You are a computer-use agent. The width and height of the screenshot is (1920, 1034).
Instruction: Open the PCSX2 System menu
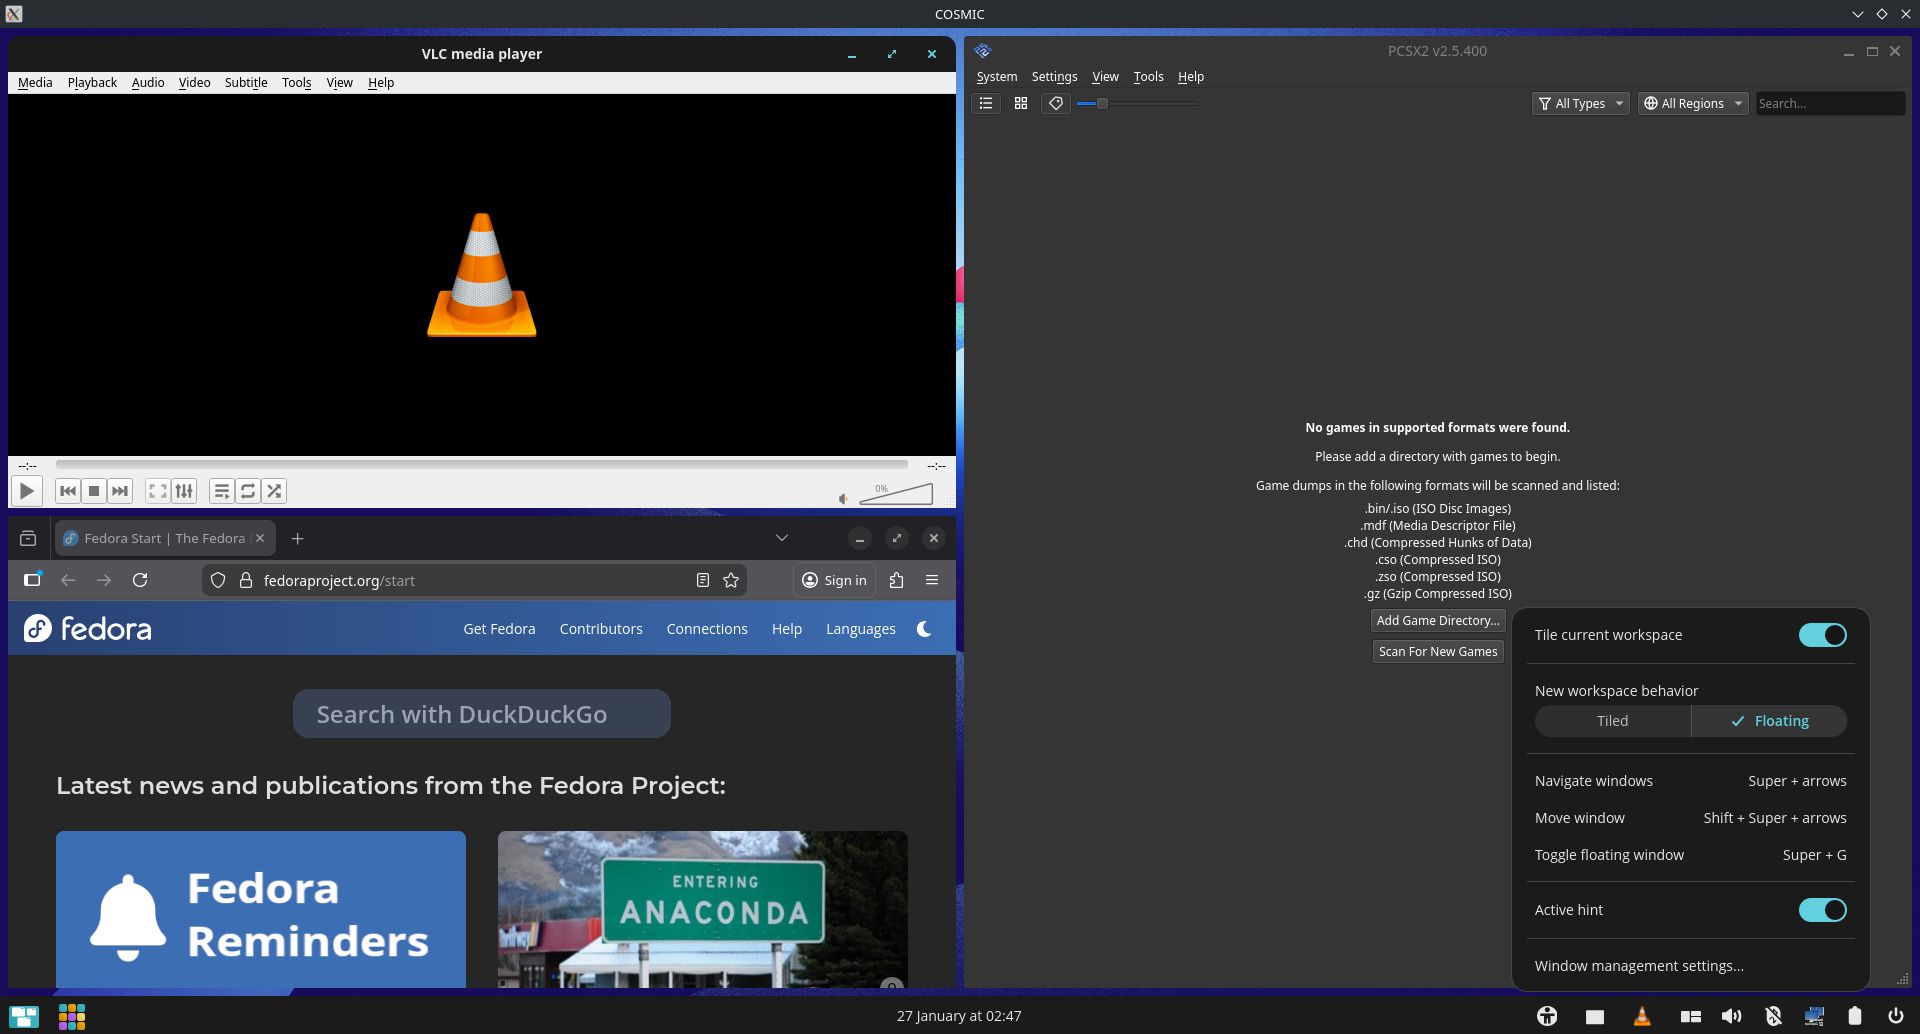pos(996,76)
